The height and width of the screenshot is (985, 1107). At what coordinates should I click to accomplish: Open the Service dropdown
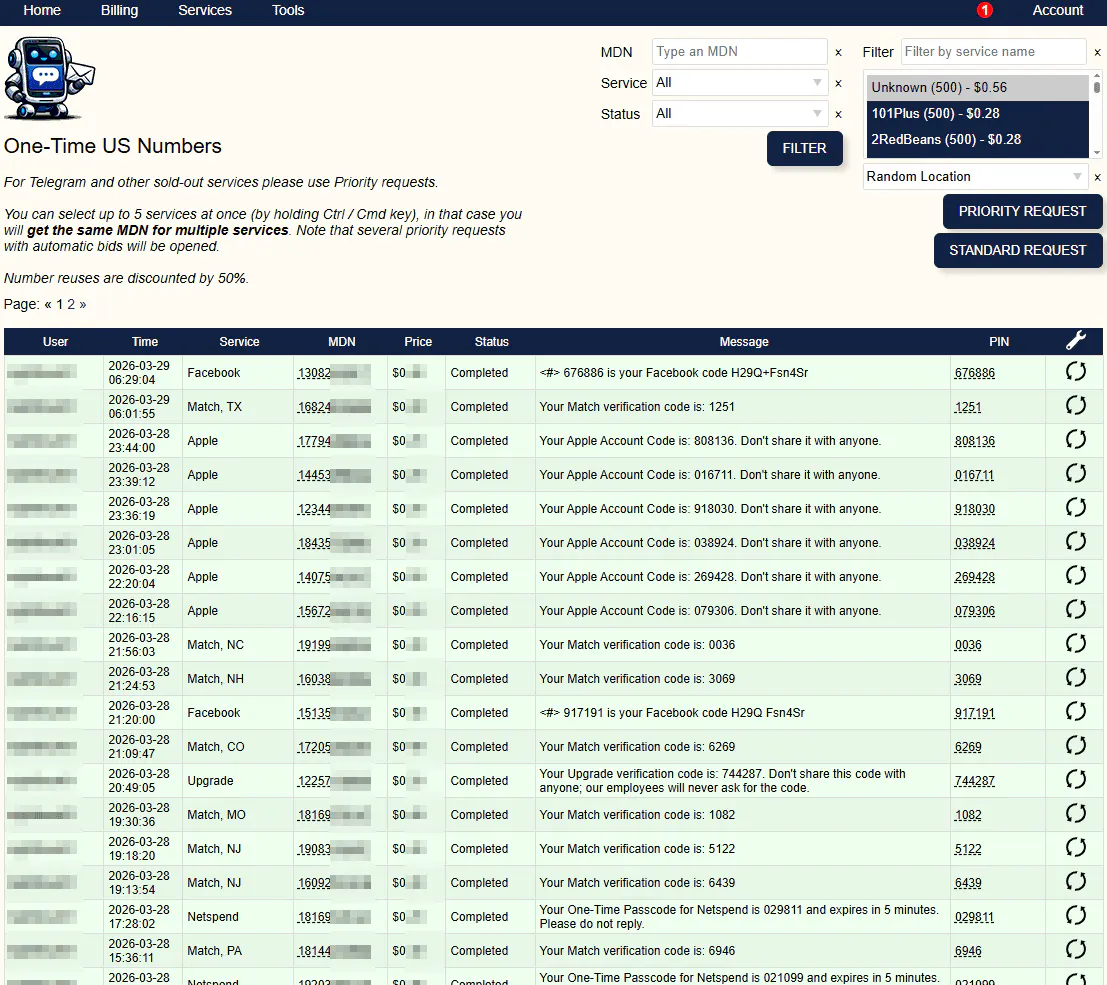[x=739, y=83]
